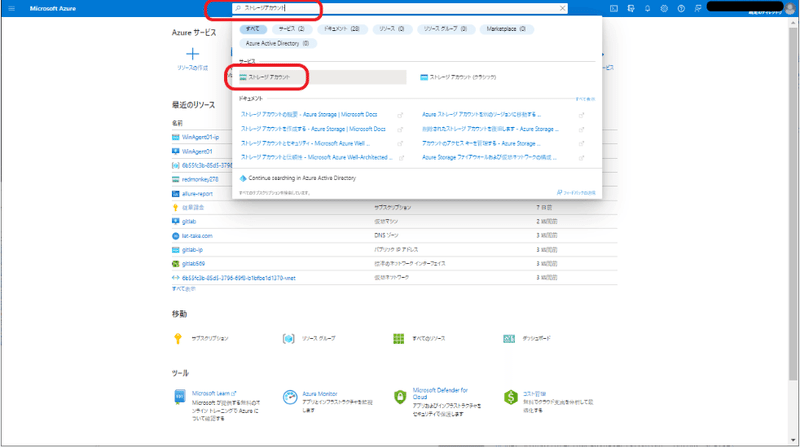Open コスト管理 tool link
The width and height of the screenshot is (800, 448).
(x=534, y=394)
